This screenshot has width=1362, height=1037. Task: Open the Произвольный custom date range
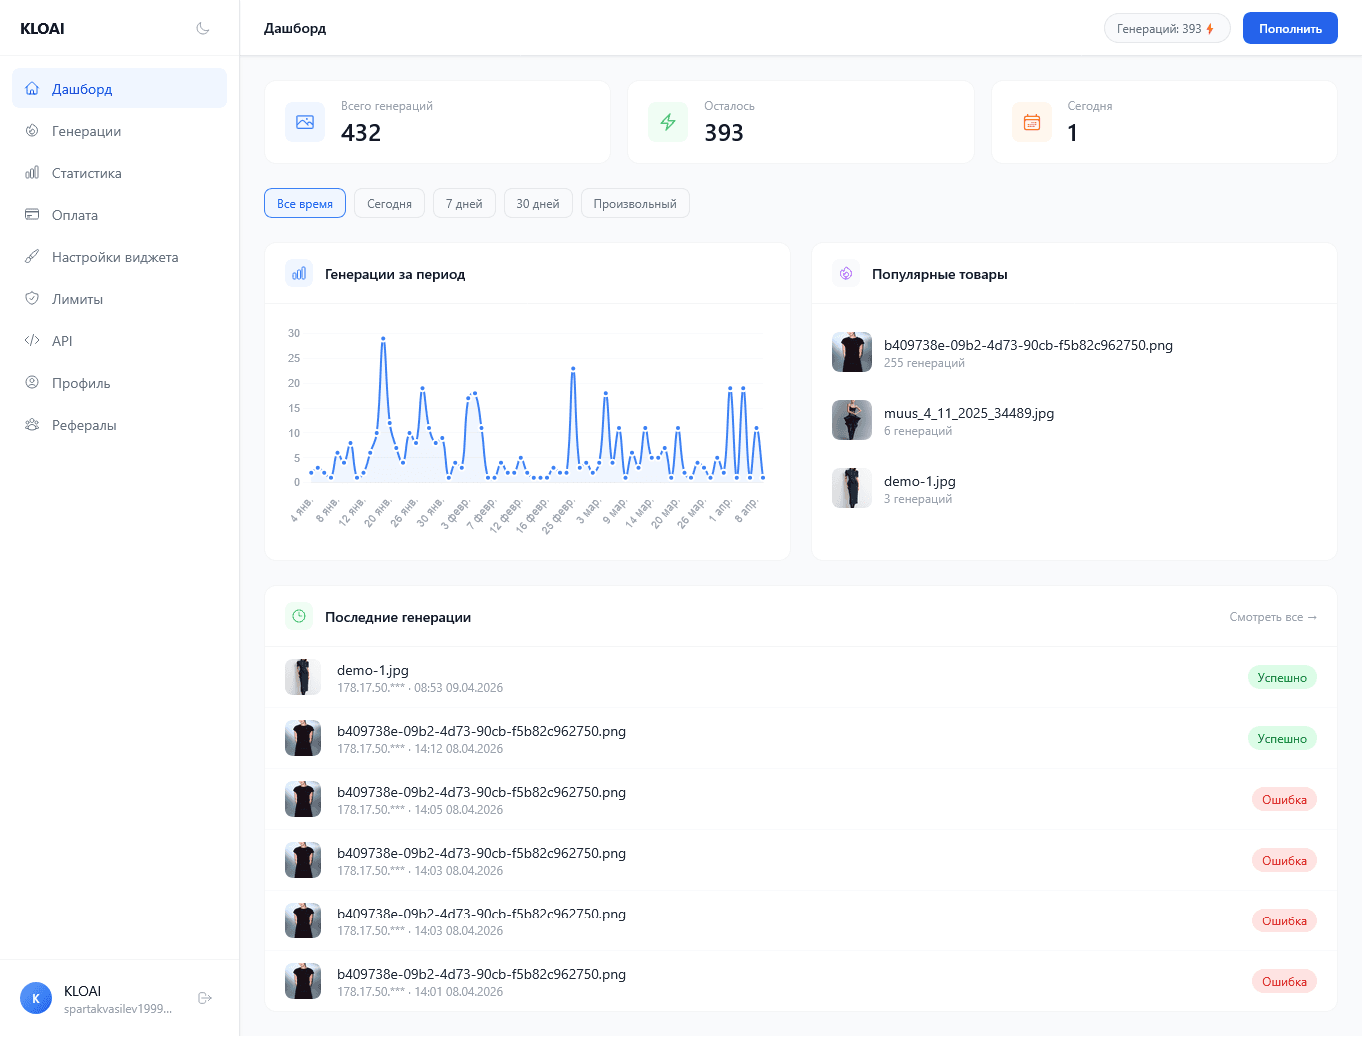(x=635, y=203)
